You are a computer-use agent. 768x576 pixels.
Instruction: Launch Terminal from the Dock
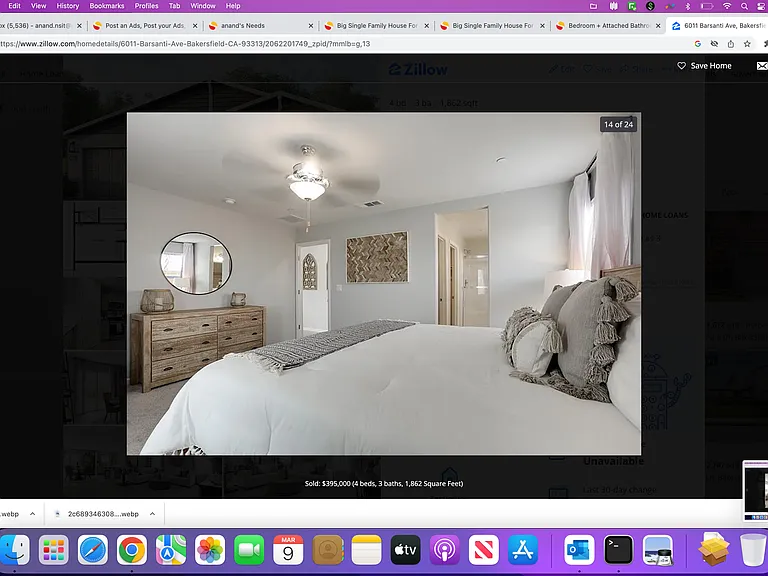(618, 550)
